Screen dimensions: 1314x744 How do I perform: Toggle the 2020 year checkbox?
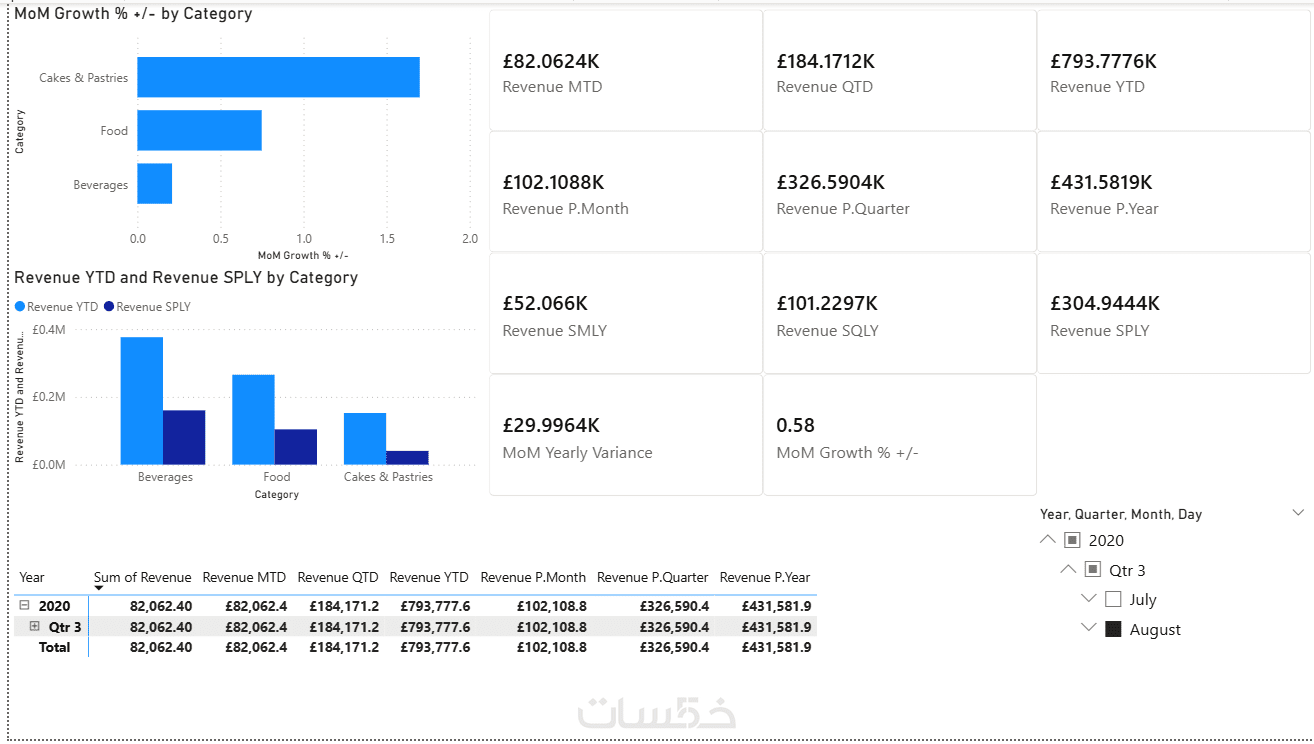click(1072, 540)
